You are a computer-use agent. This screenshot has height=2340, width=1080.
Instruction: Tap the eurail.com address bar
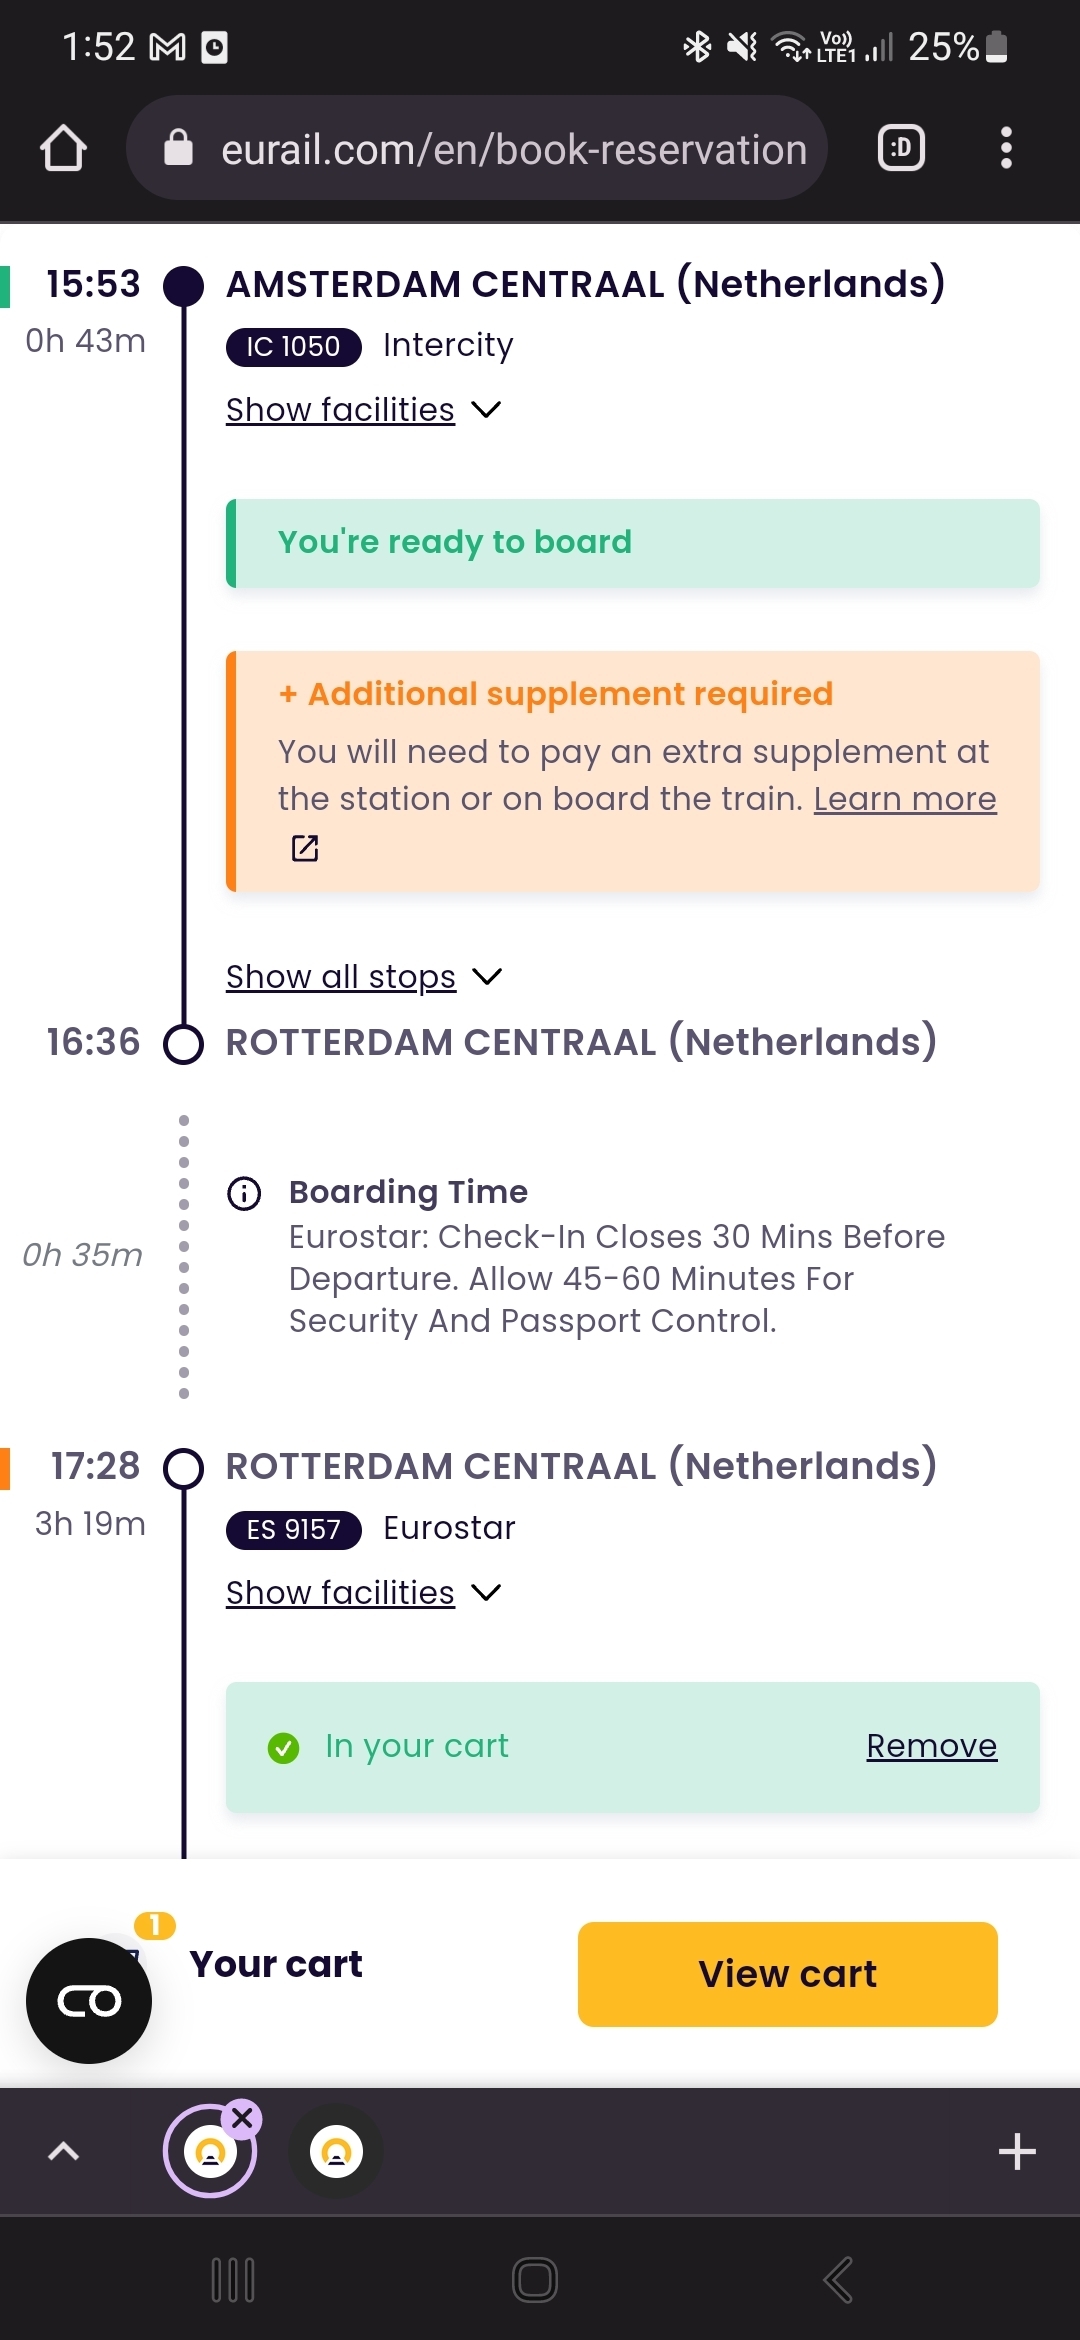[x=477, y=148]
